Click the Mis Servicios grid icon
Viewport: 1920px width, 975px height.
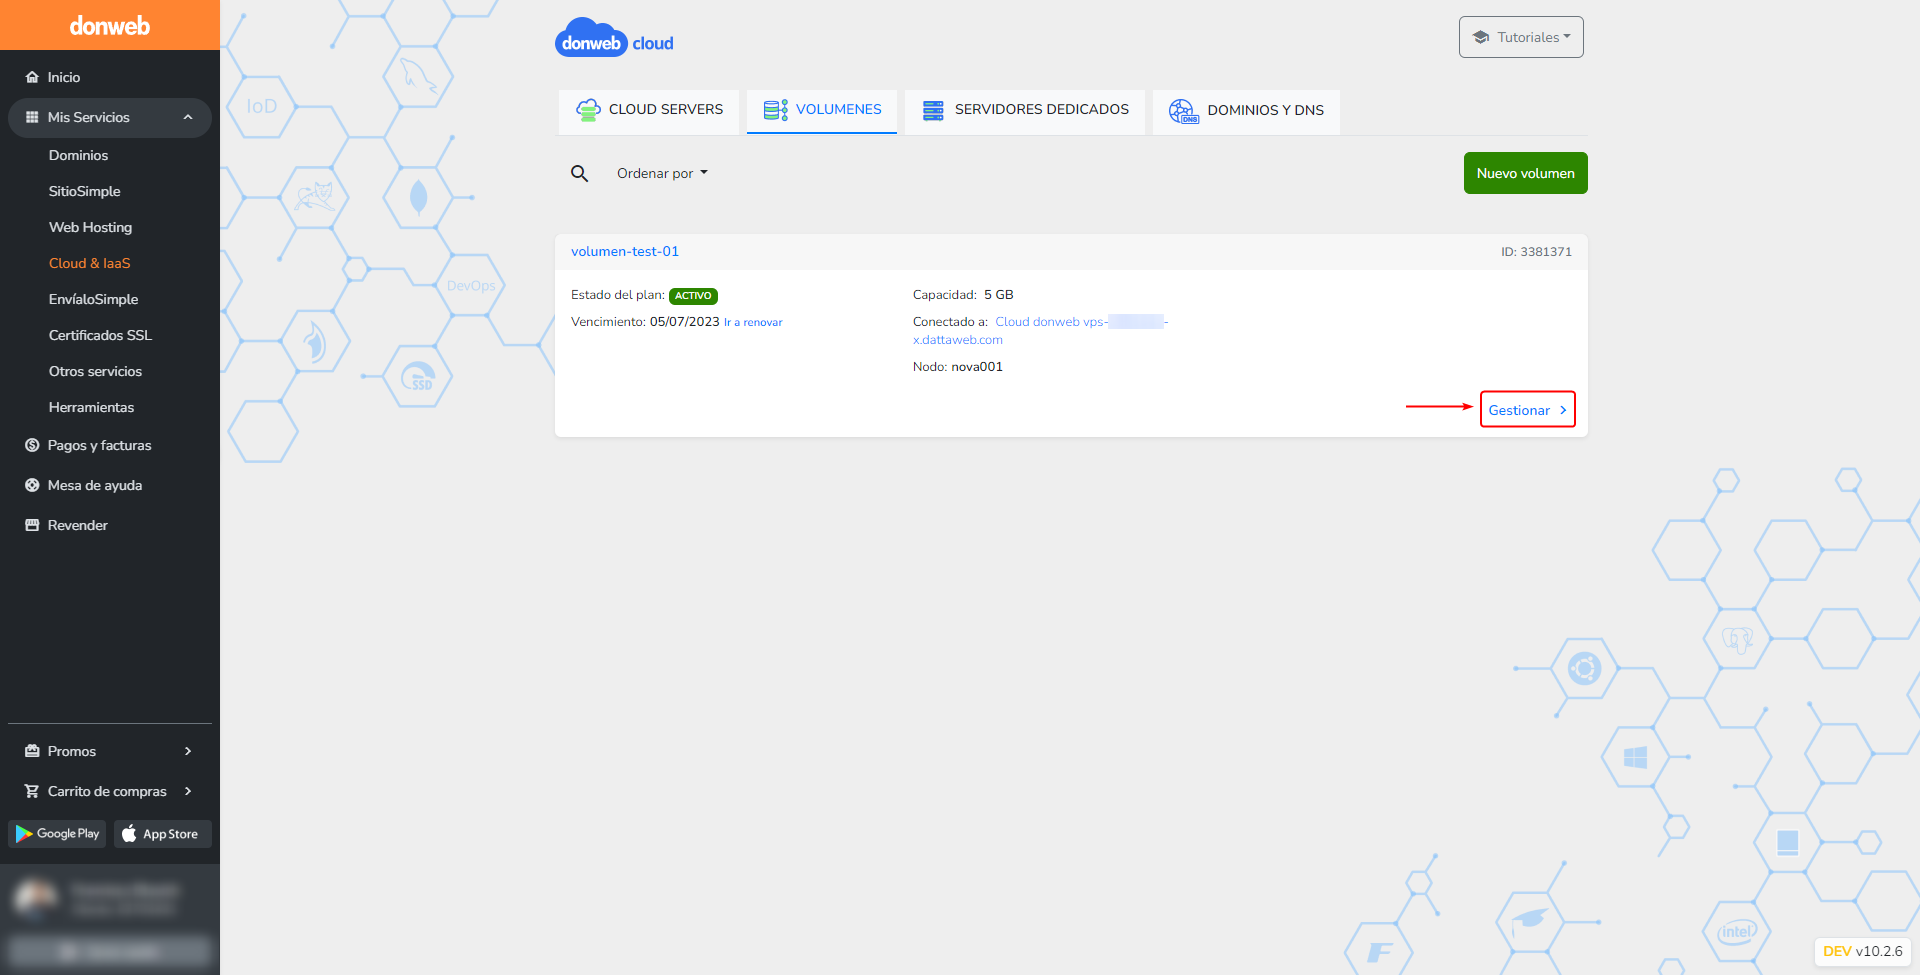[32, 117]
